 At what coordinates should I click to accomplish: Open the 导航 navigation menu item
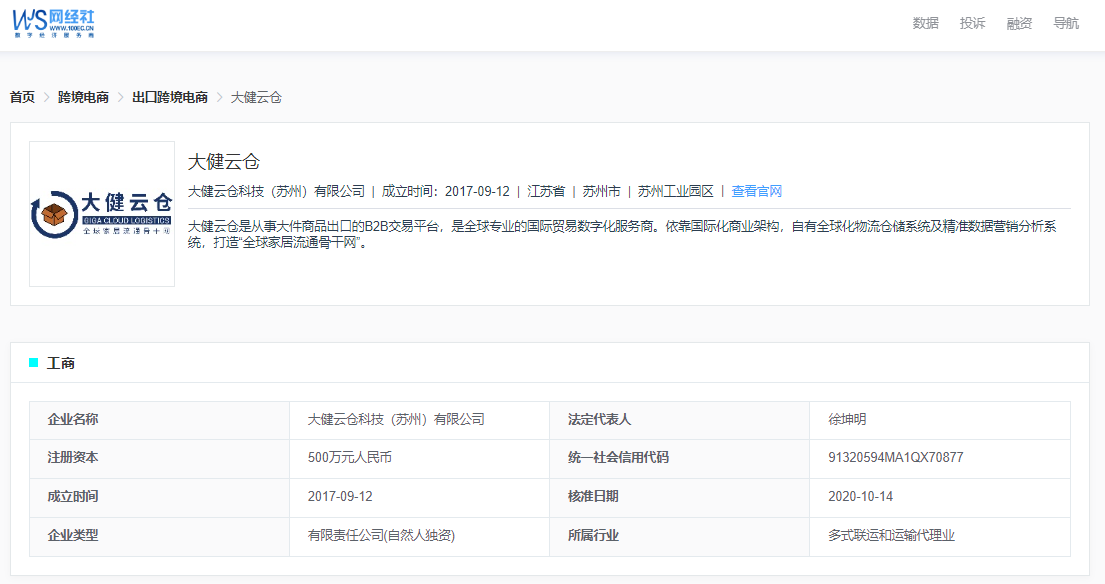click(x=1066, y=23)
